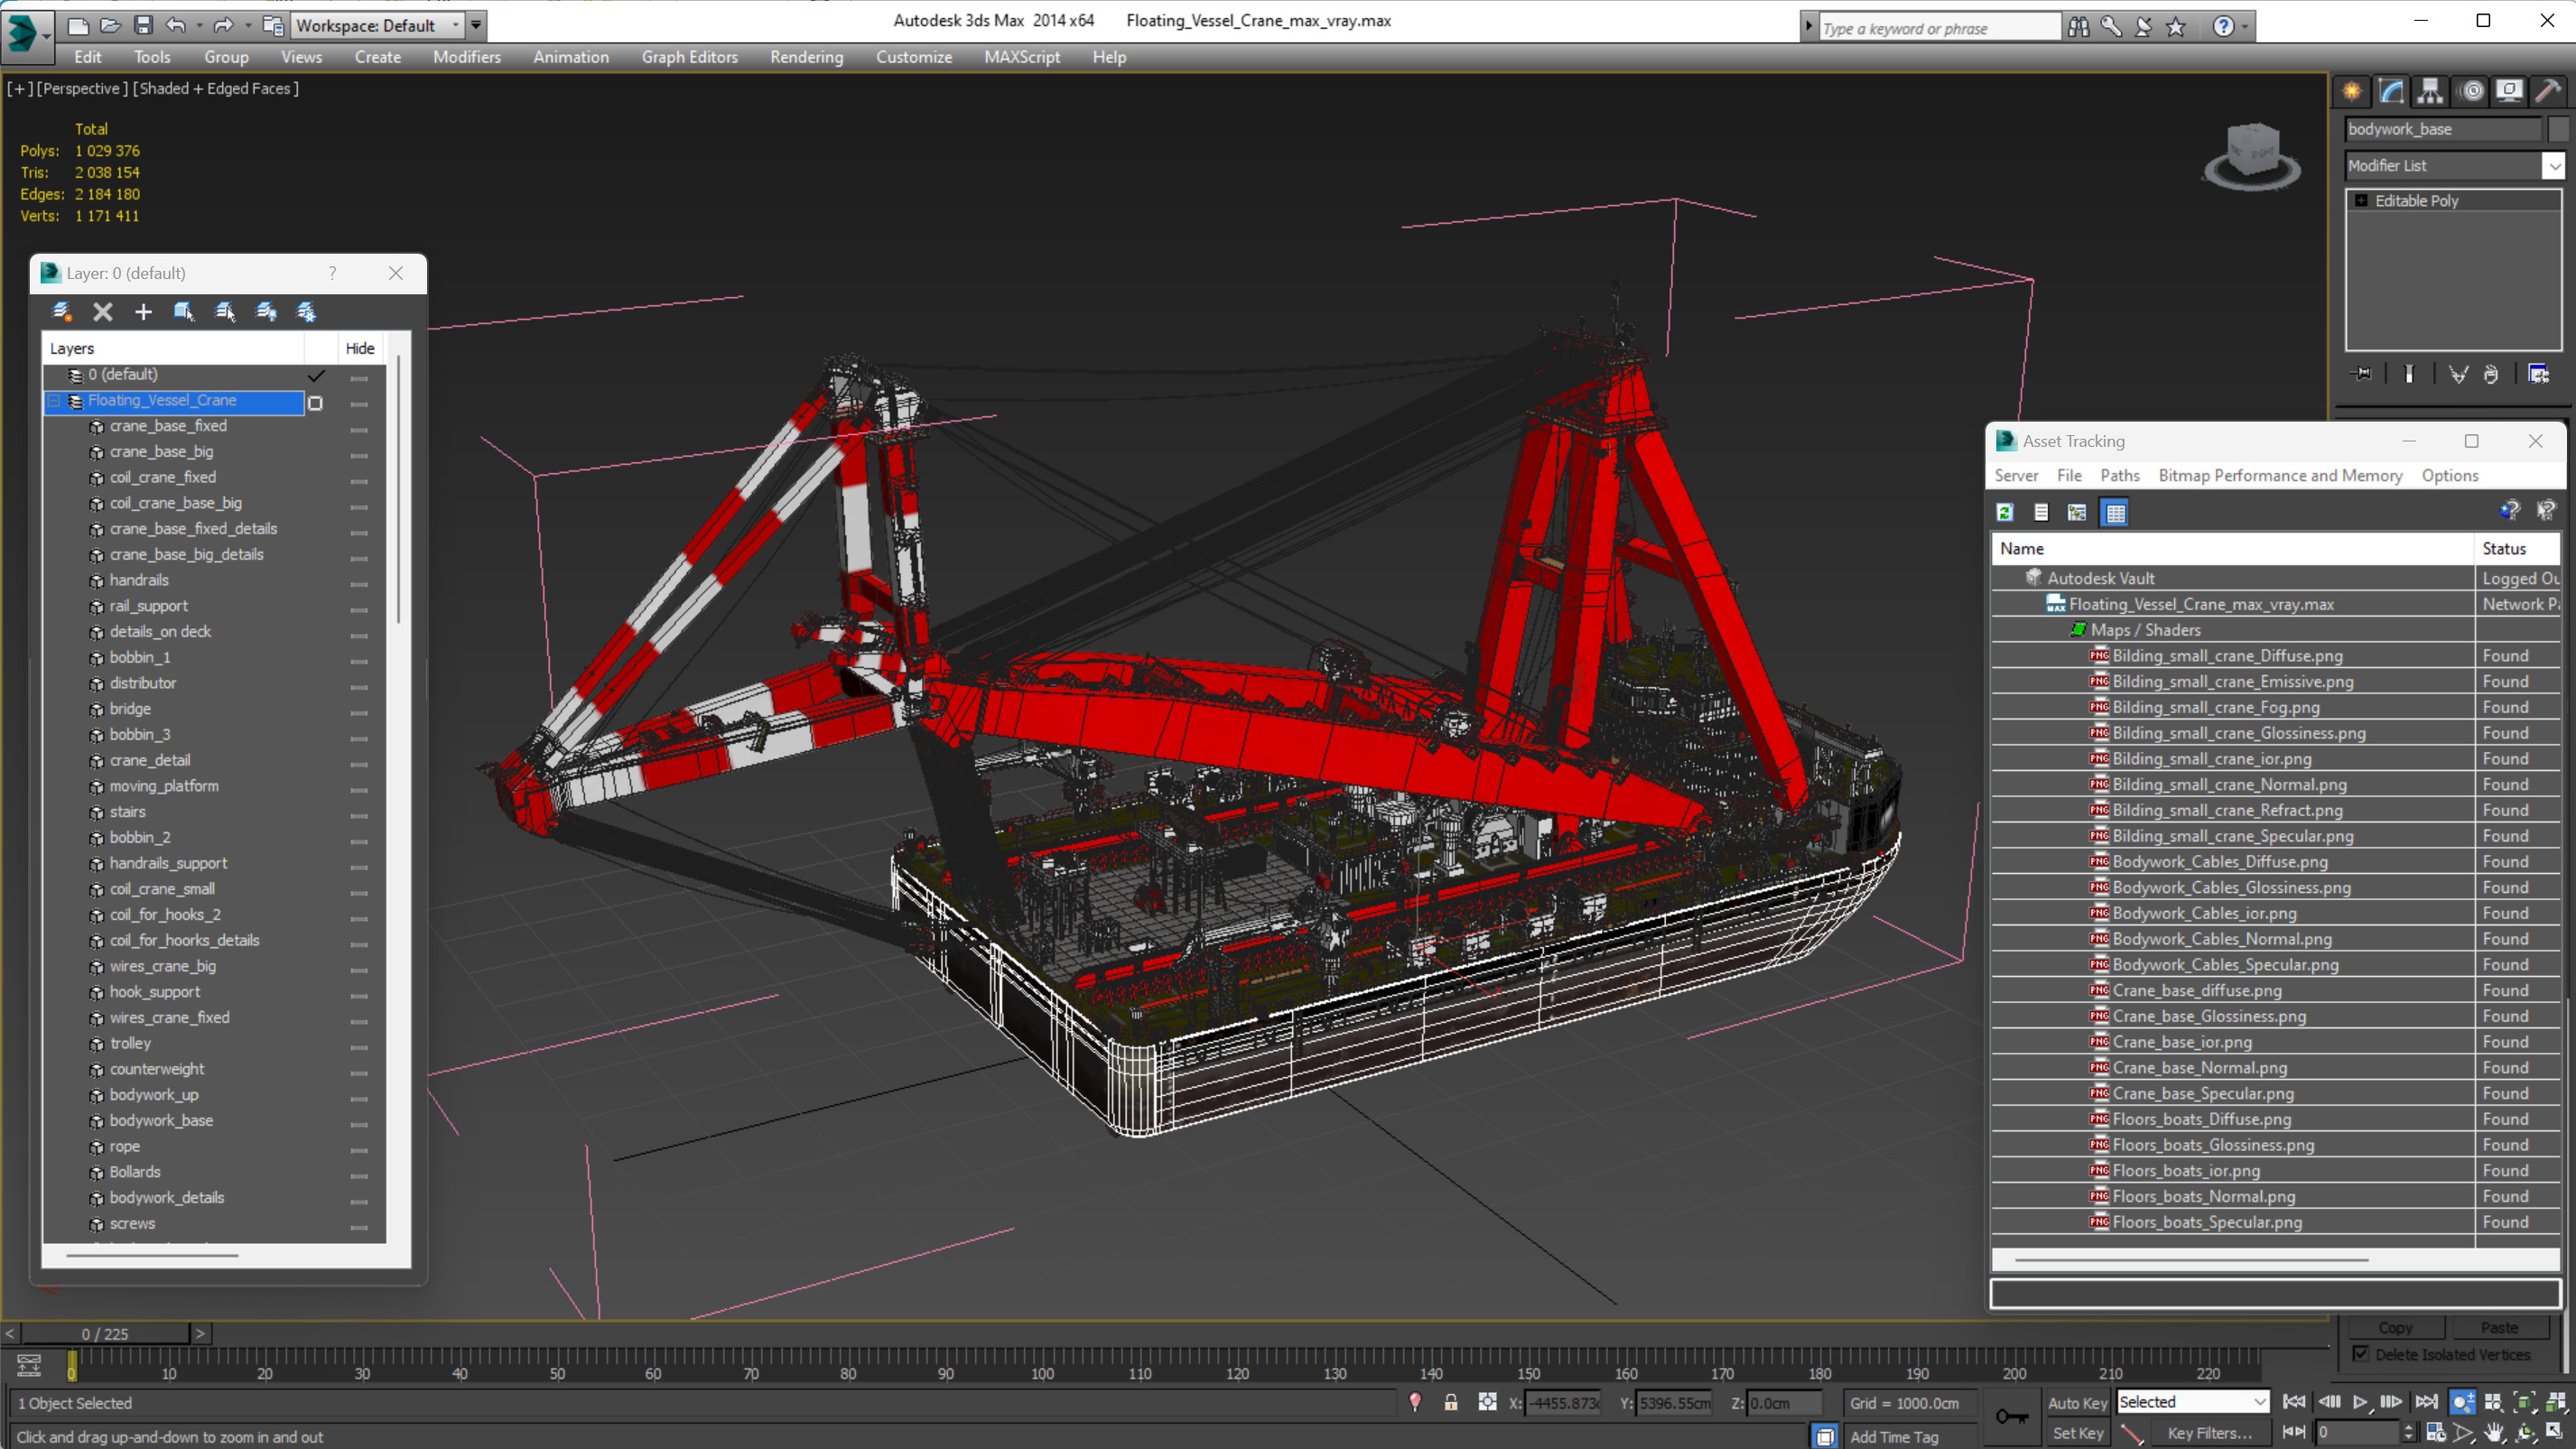Toggle Hide for crane_base_fixed layer row

[360, 430]
